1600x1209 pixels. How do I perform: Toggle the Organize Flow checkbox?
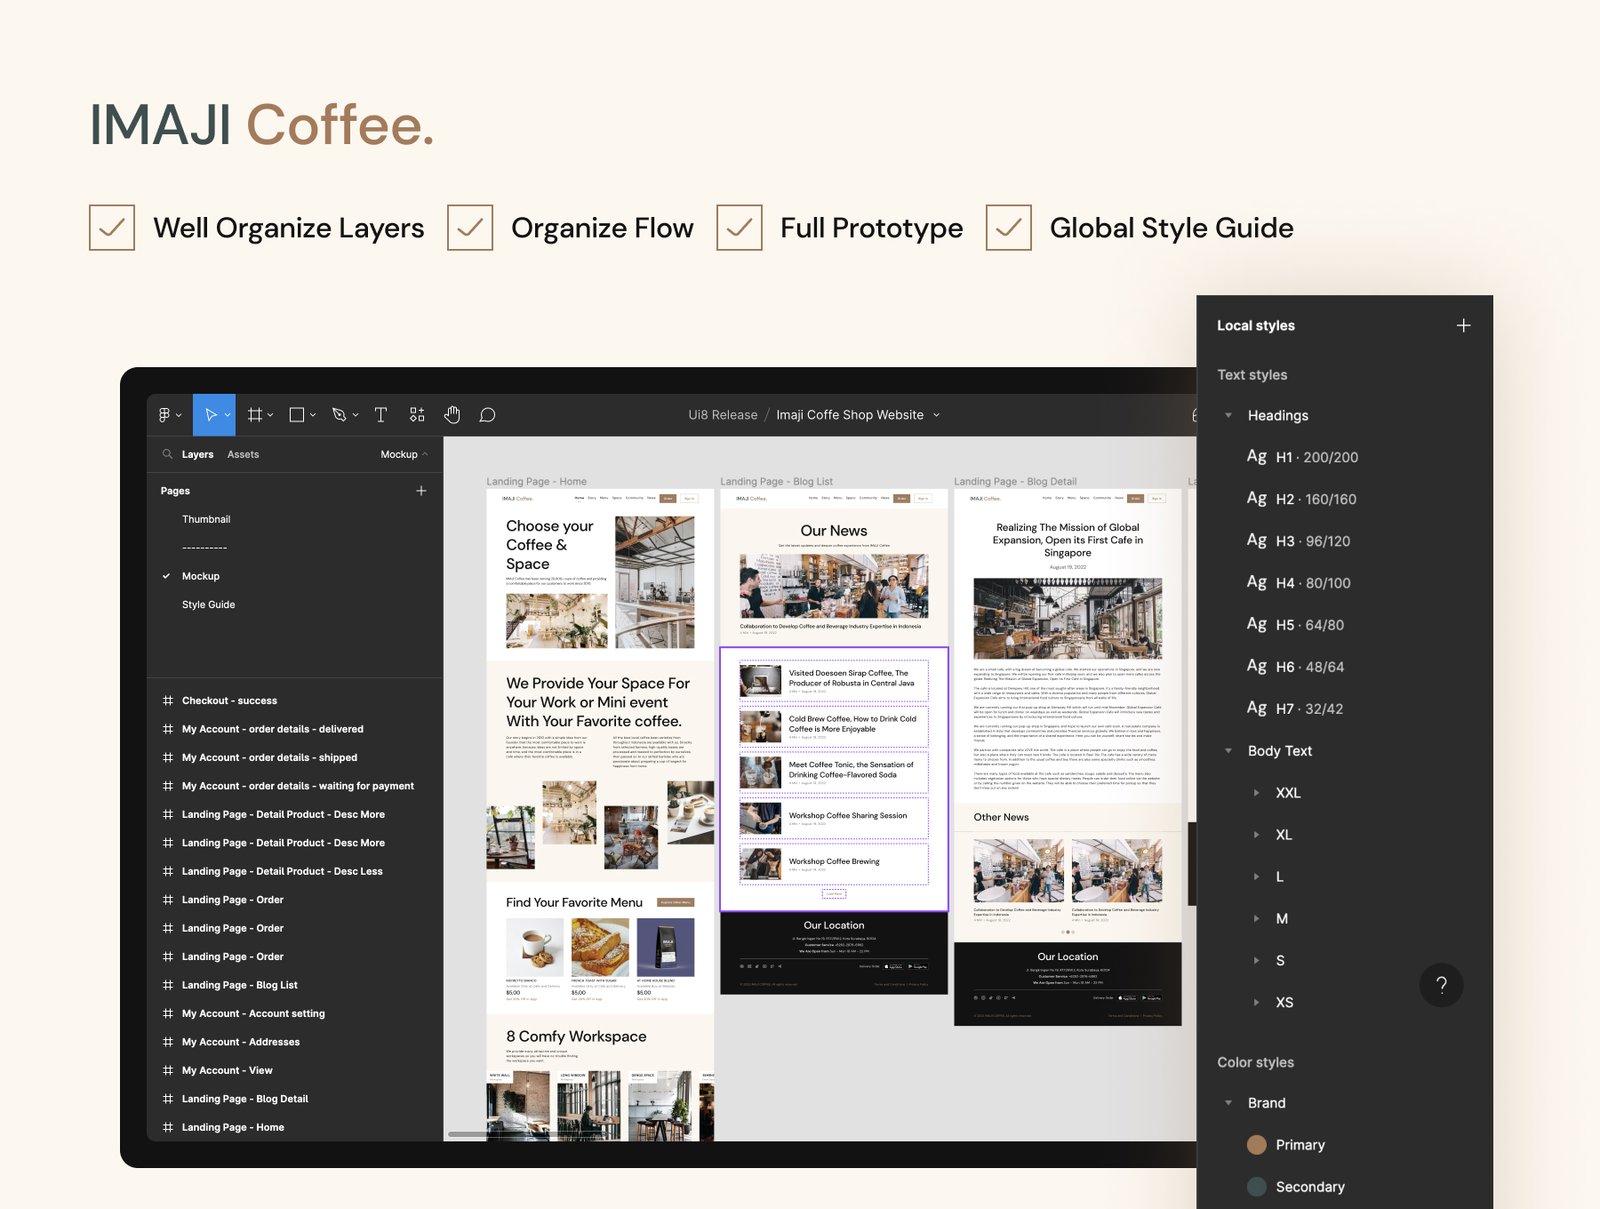(470, 228)
